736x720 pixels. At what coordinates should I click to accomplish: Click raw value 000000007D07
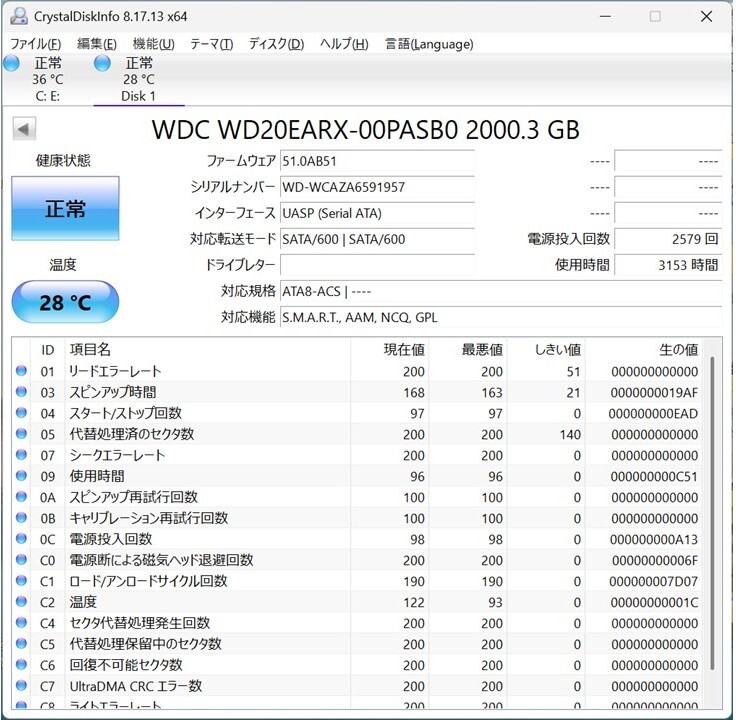[653, 581]
